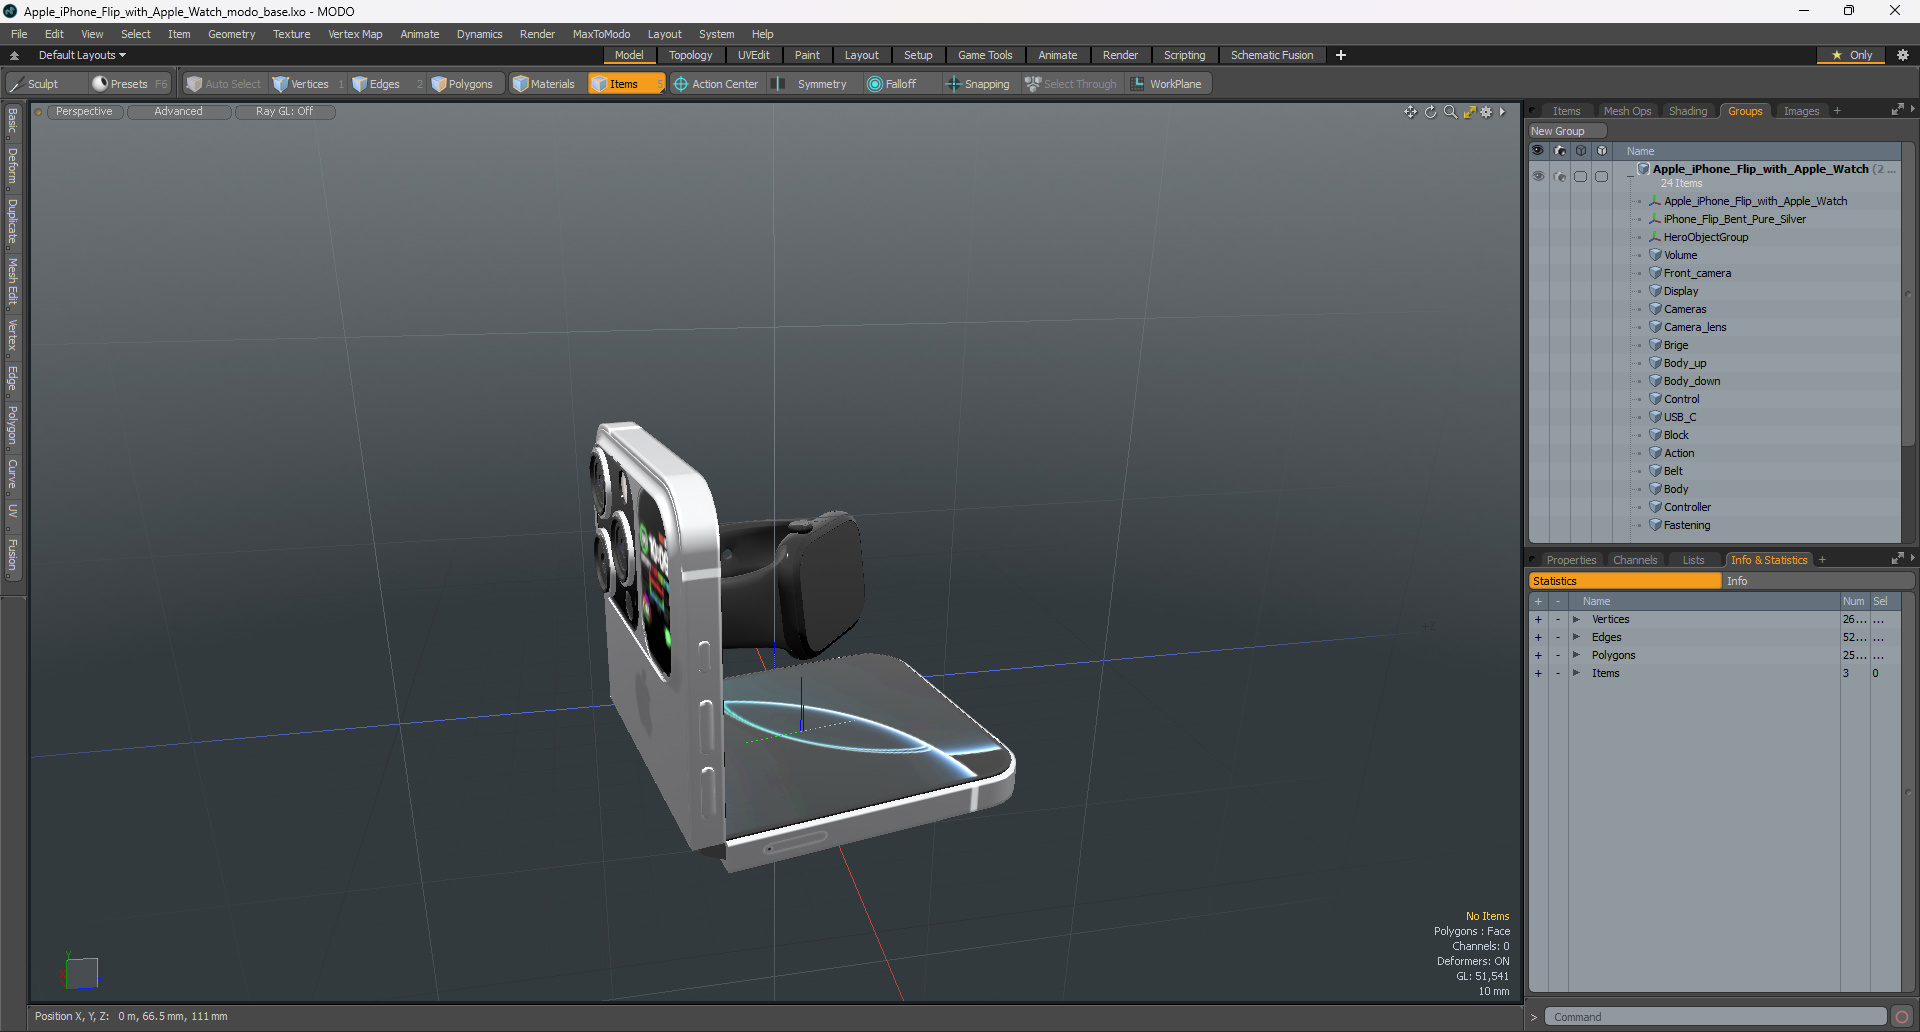Open the MaxToModo menu

(601, 34)
